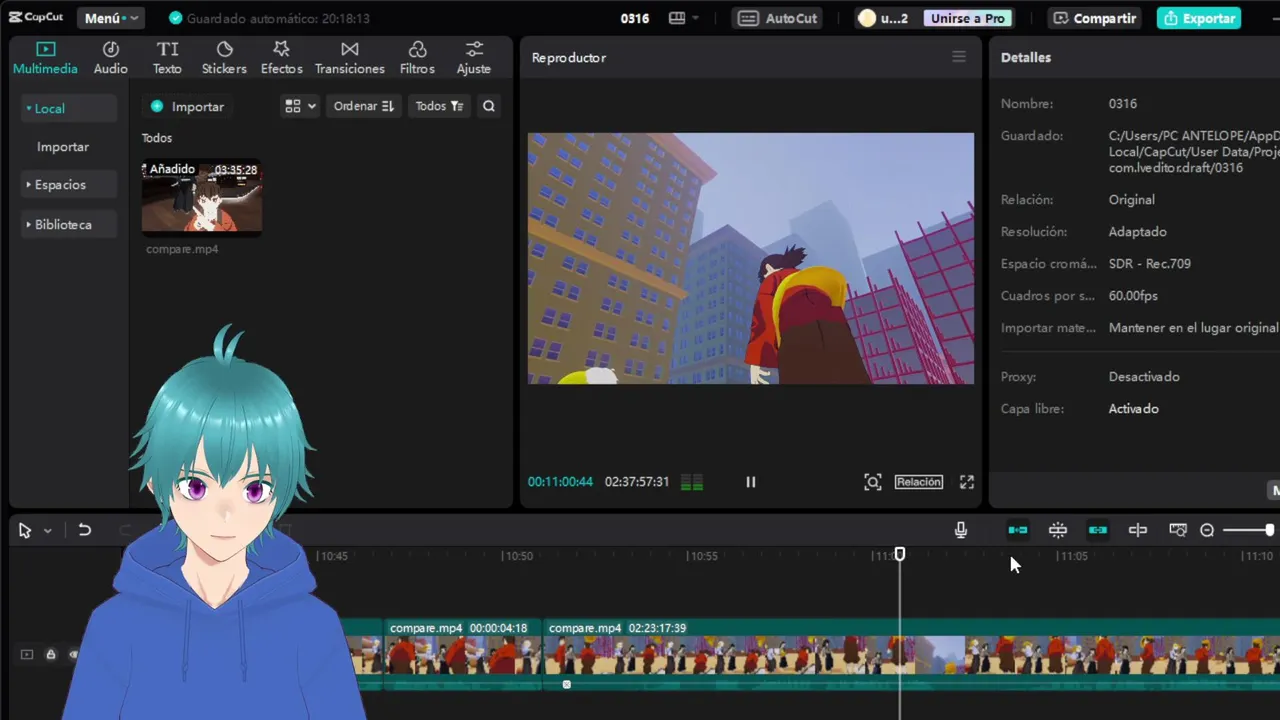Image resolution: width=1280 pixels, height=720 pixels.
Task: Open the Ordenar sort dropdown
Action: (364, 106)
